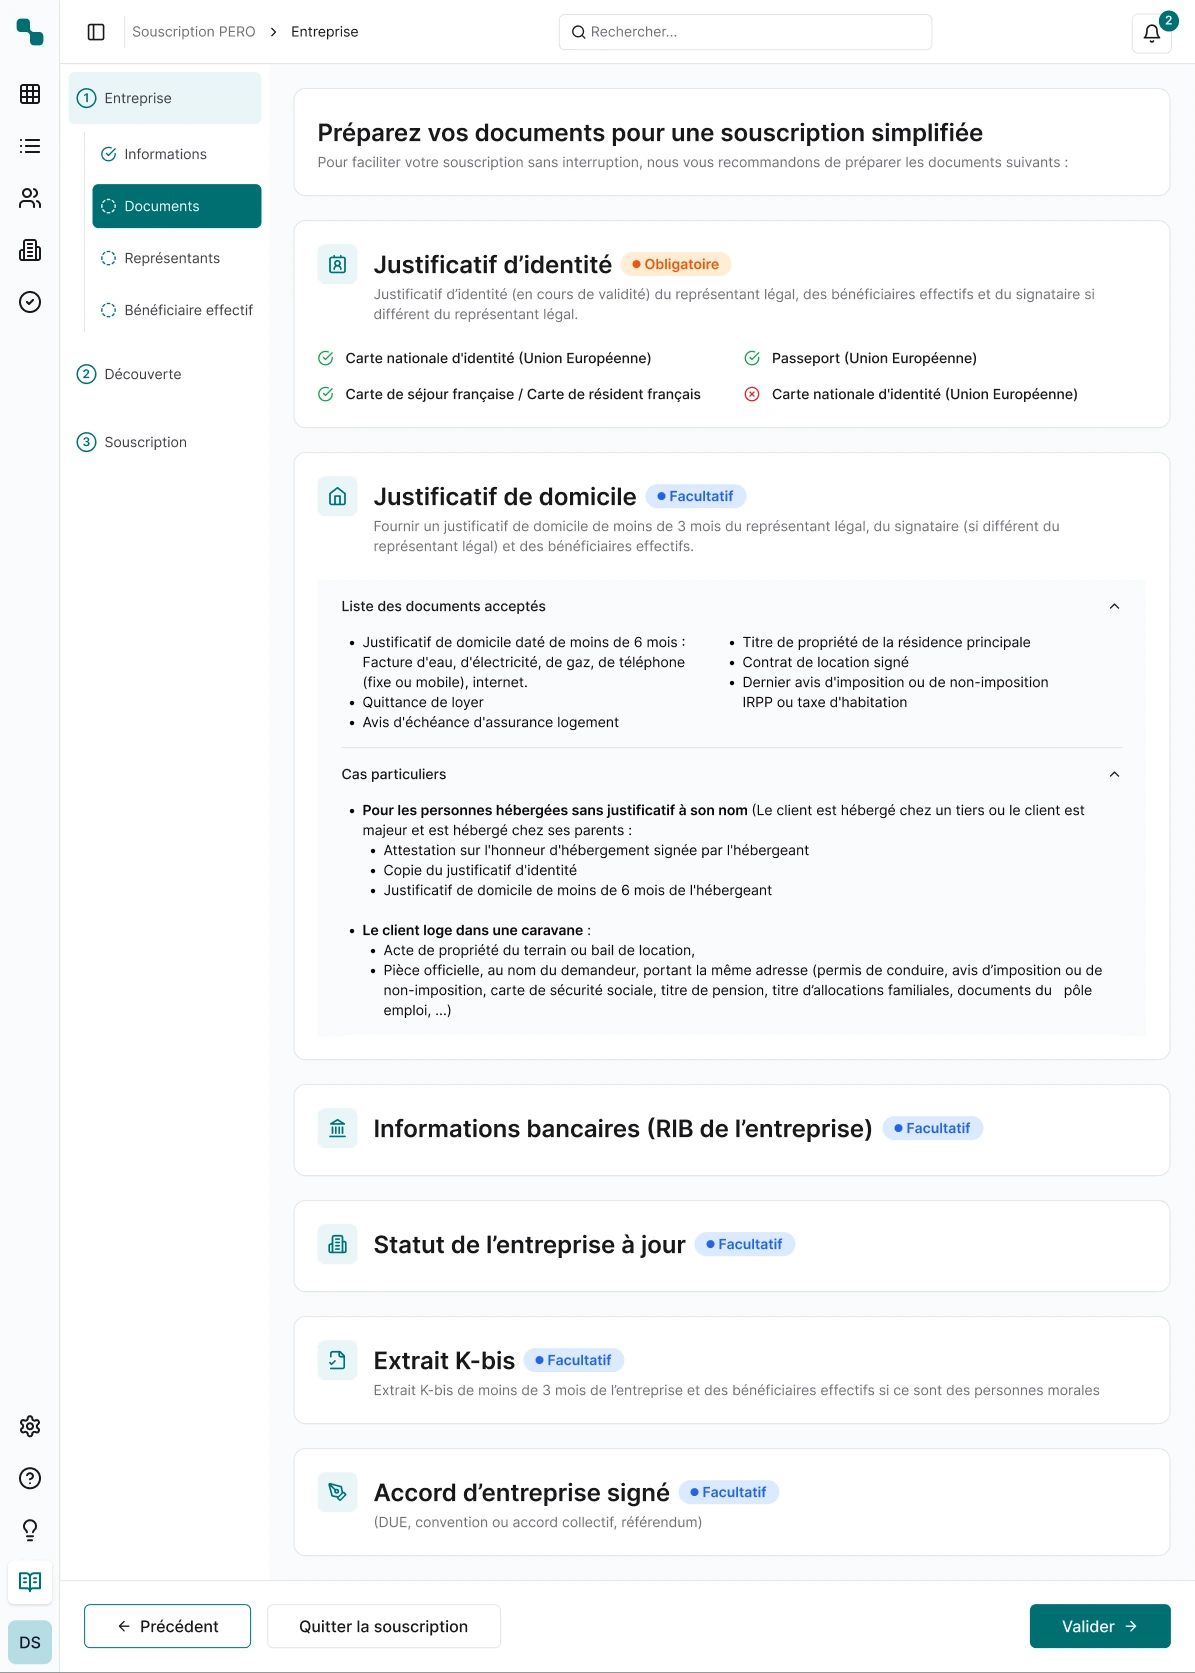Click Informations bancaires (RIB de l'entreprise) heading

[x=623, y=1129]
